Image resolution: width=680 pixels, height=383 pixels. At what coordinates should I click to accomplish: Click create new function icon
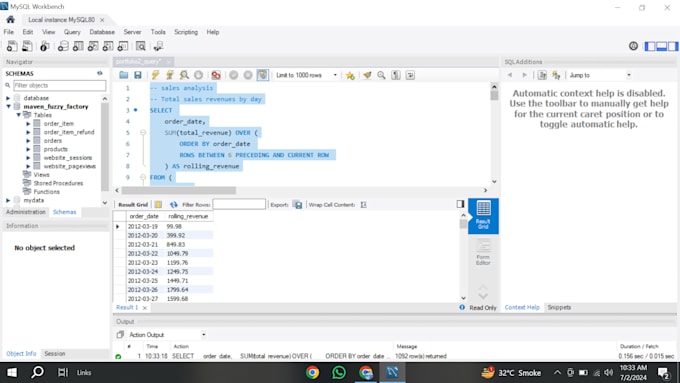[x=123, y=46]
